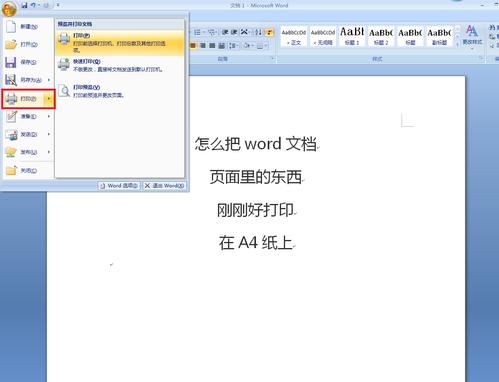This screenshot has width=499, height=382.
Task: Click the 快速打印 (Quick Print) option
Action: (x=120, y=65)
